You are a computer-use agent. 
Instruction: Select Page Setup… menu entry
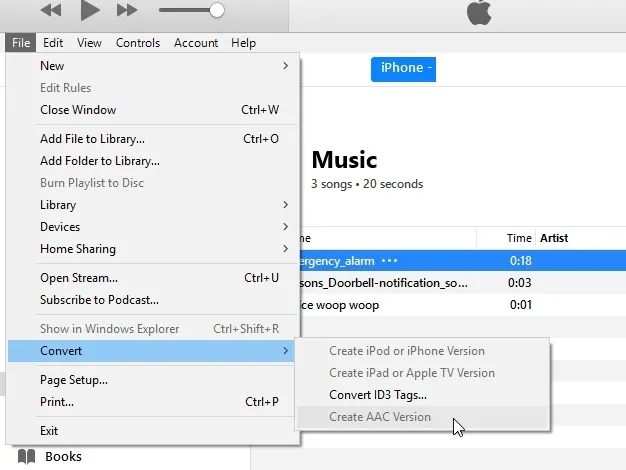tap(153, 380)
